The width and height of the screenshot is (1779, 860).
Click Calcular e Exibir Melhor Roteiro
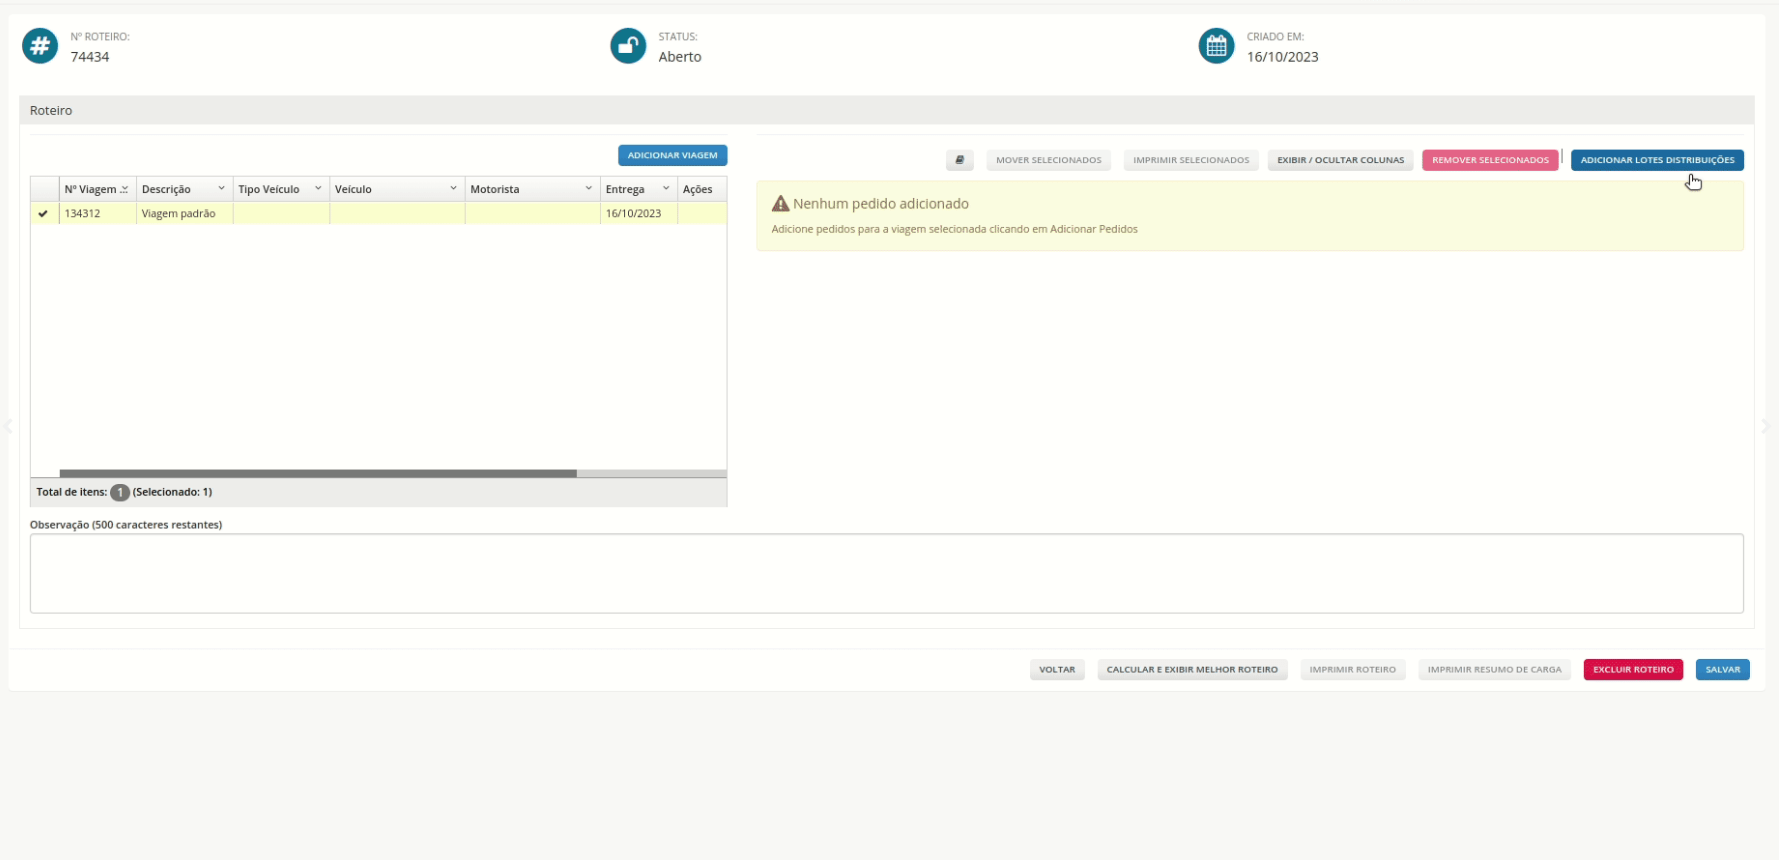pos(1192,670)
